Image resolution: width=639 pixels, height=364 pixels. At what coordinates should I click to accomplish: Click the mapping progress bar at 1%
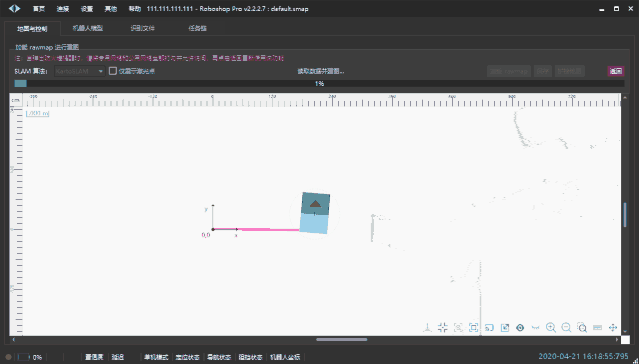319,84
